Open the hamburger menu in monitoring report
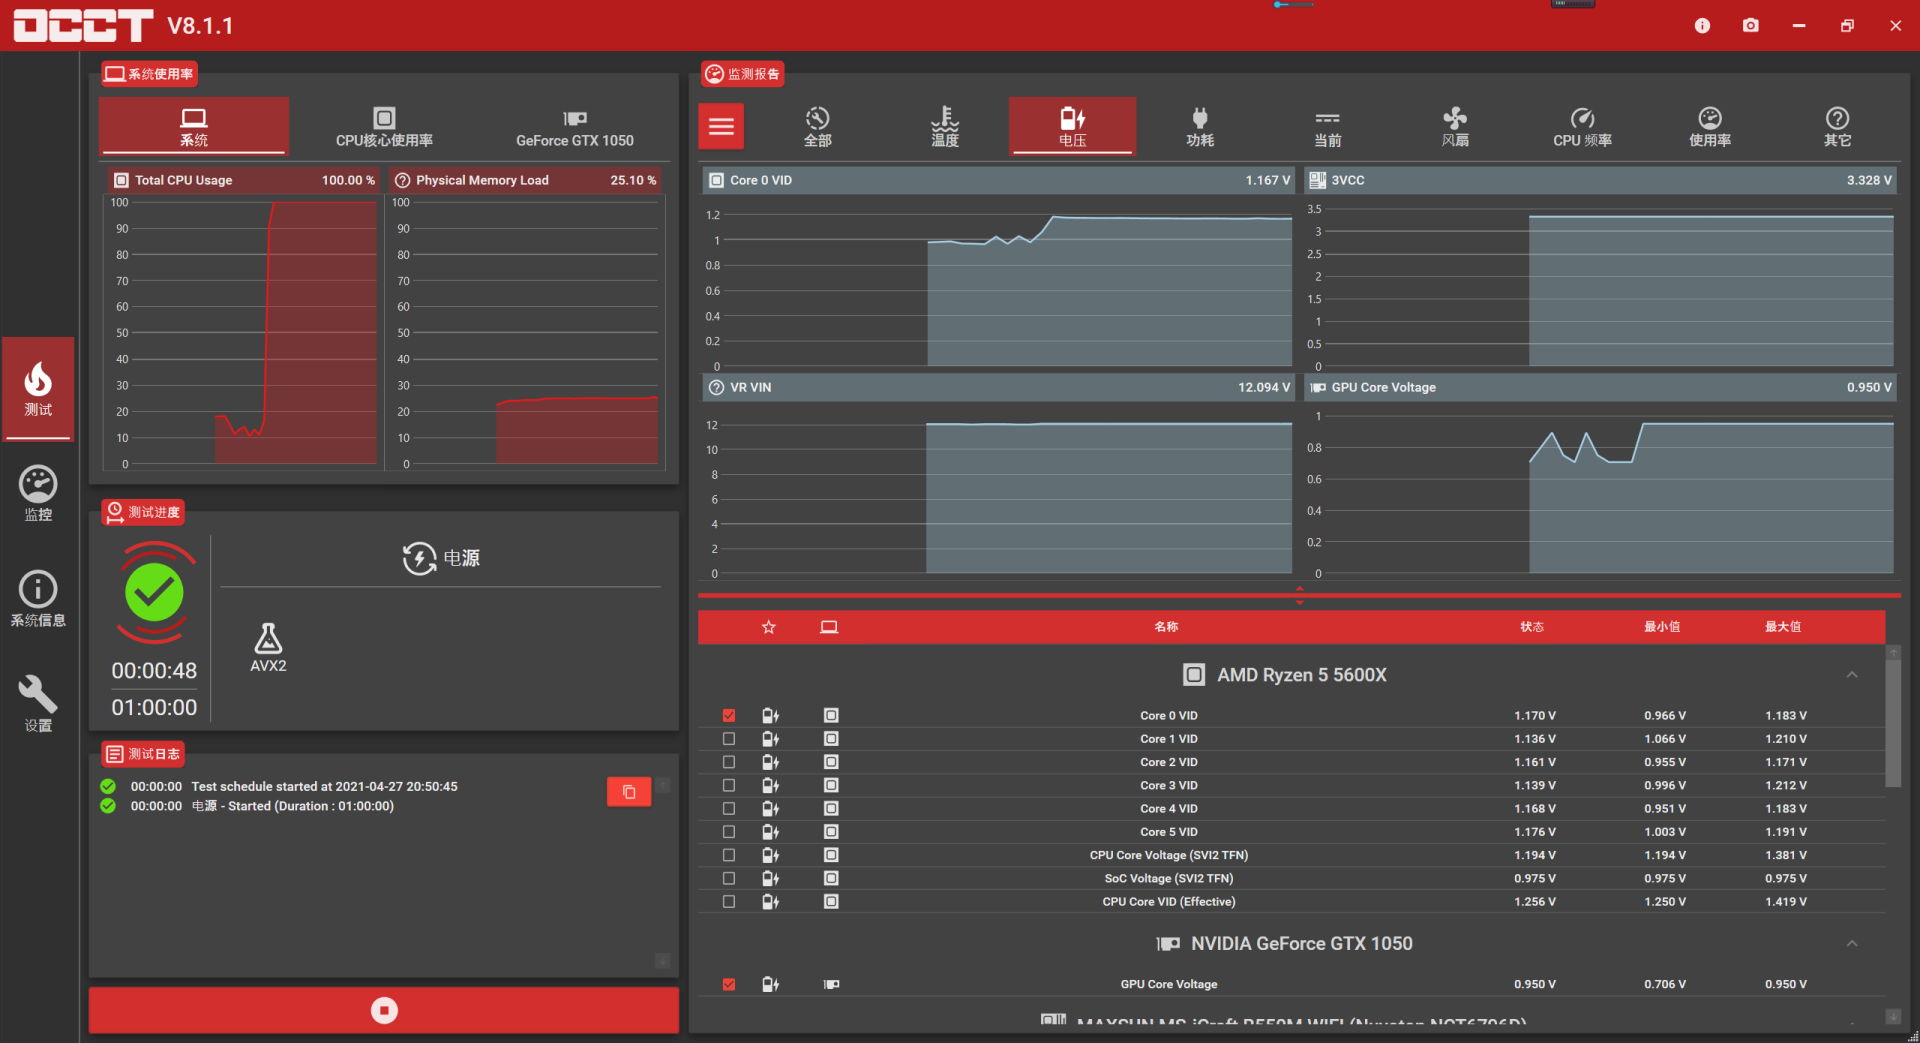1920x1043 pixels. (721, 127)
